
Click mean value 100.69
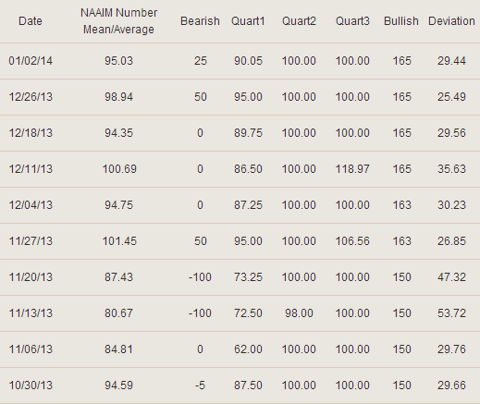click(x=119, y=169)
